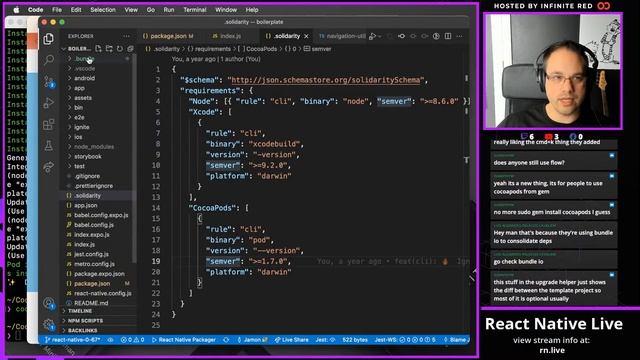Open the Extensions view
This screenshot has width=640, height=360.
point(49,124)
